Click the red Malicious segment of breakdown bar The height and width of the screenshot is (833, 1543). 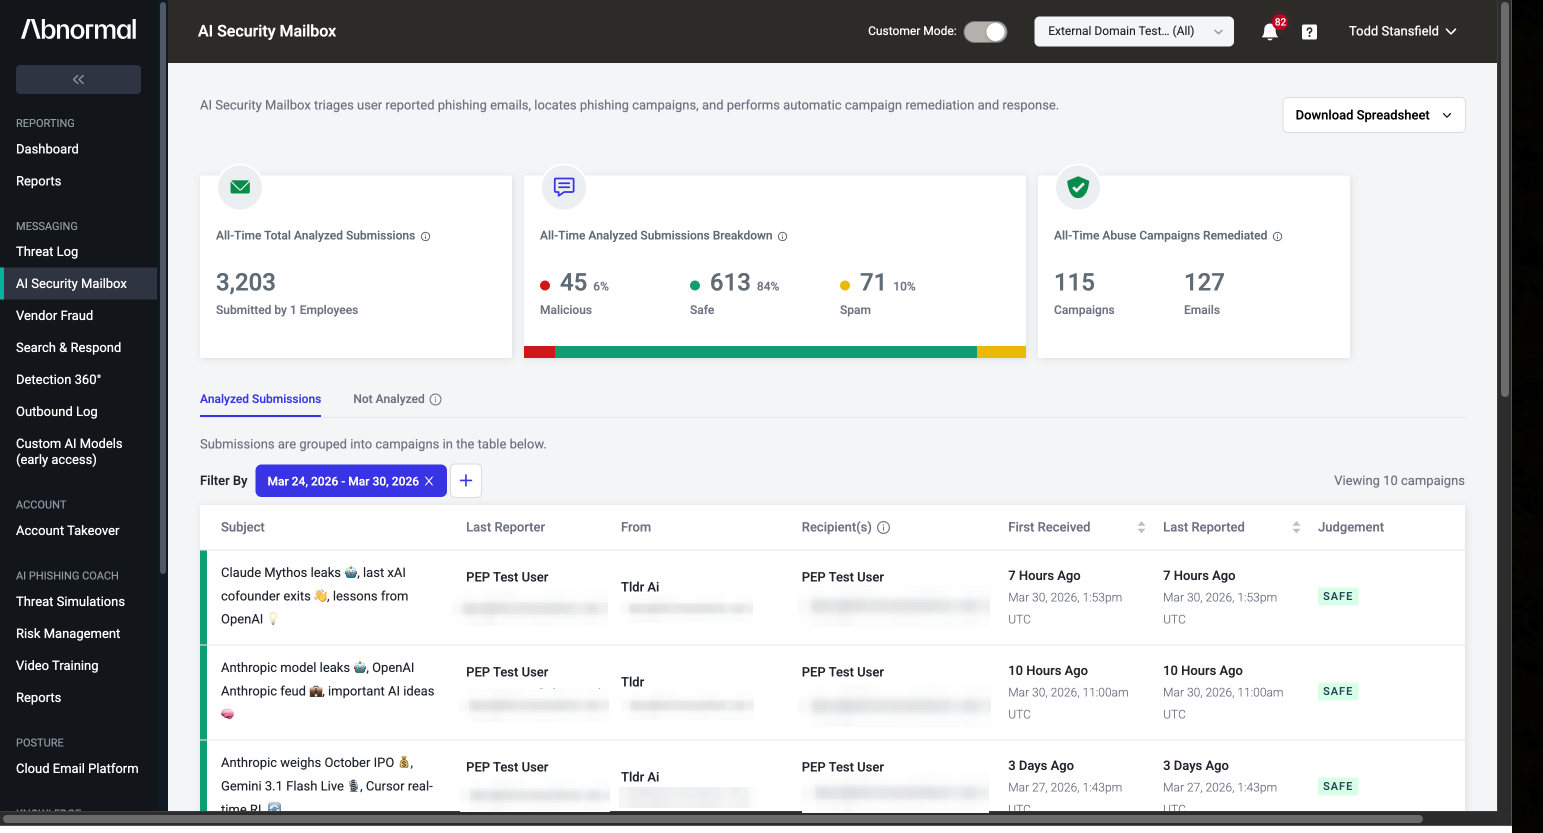[x=539, y=352]
